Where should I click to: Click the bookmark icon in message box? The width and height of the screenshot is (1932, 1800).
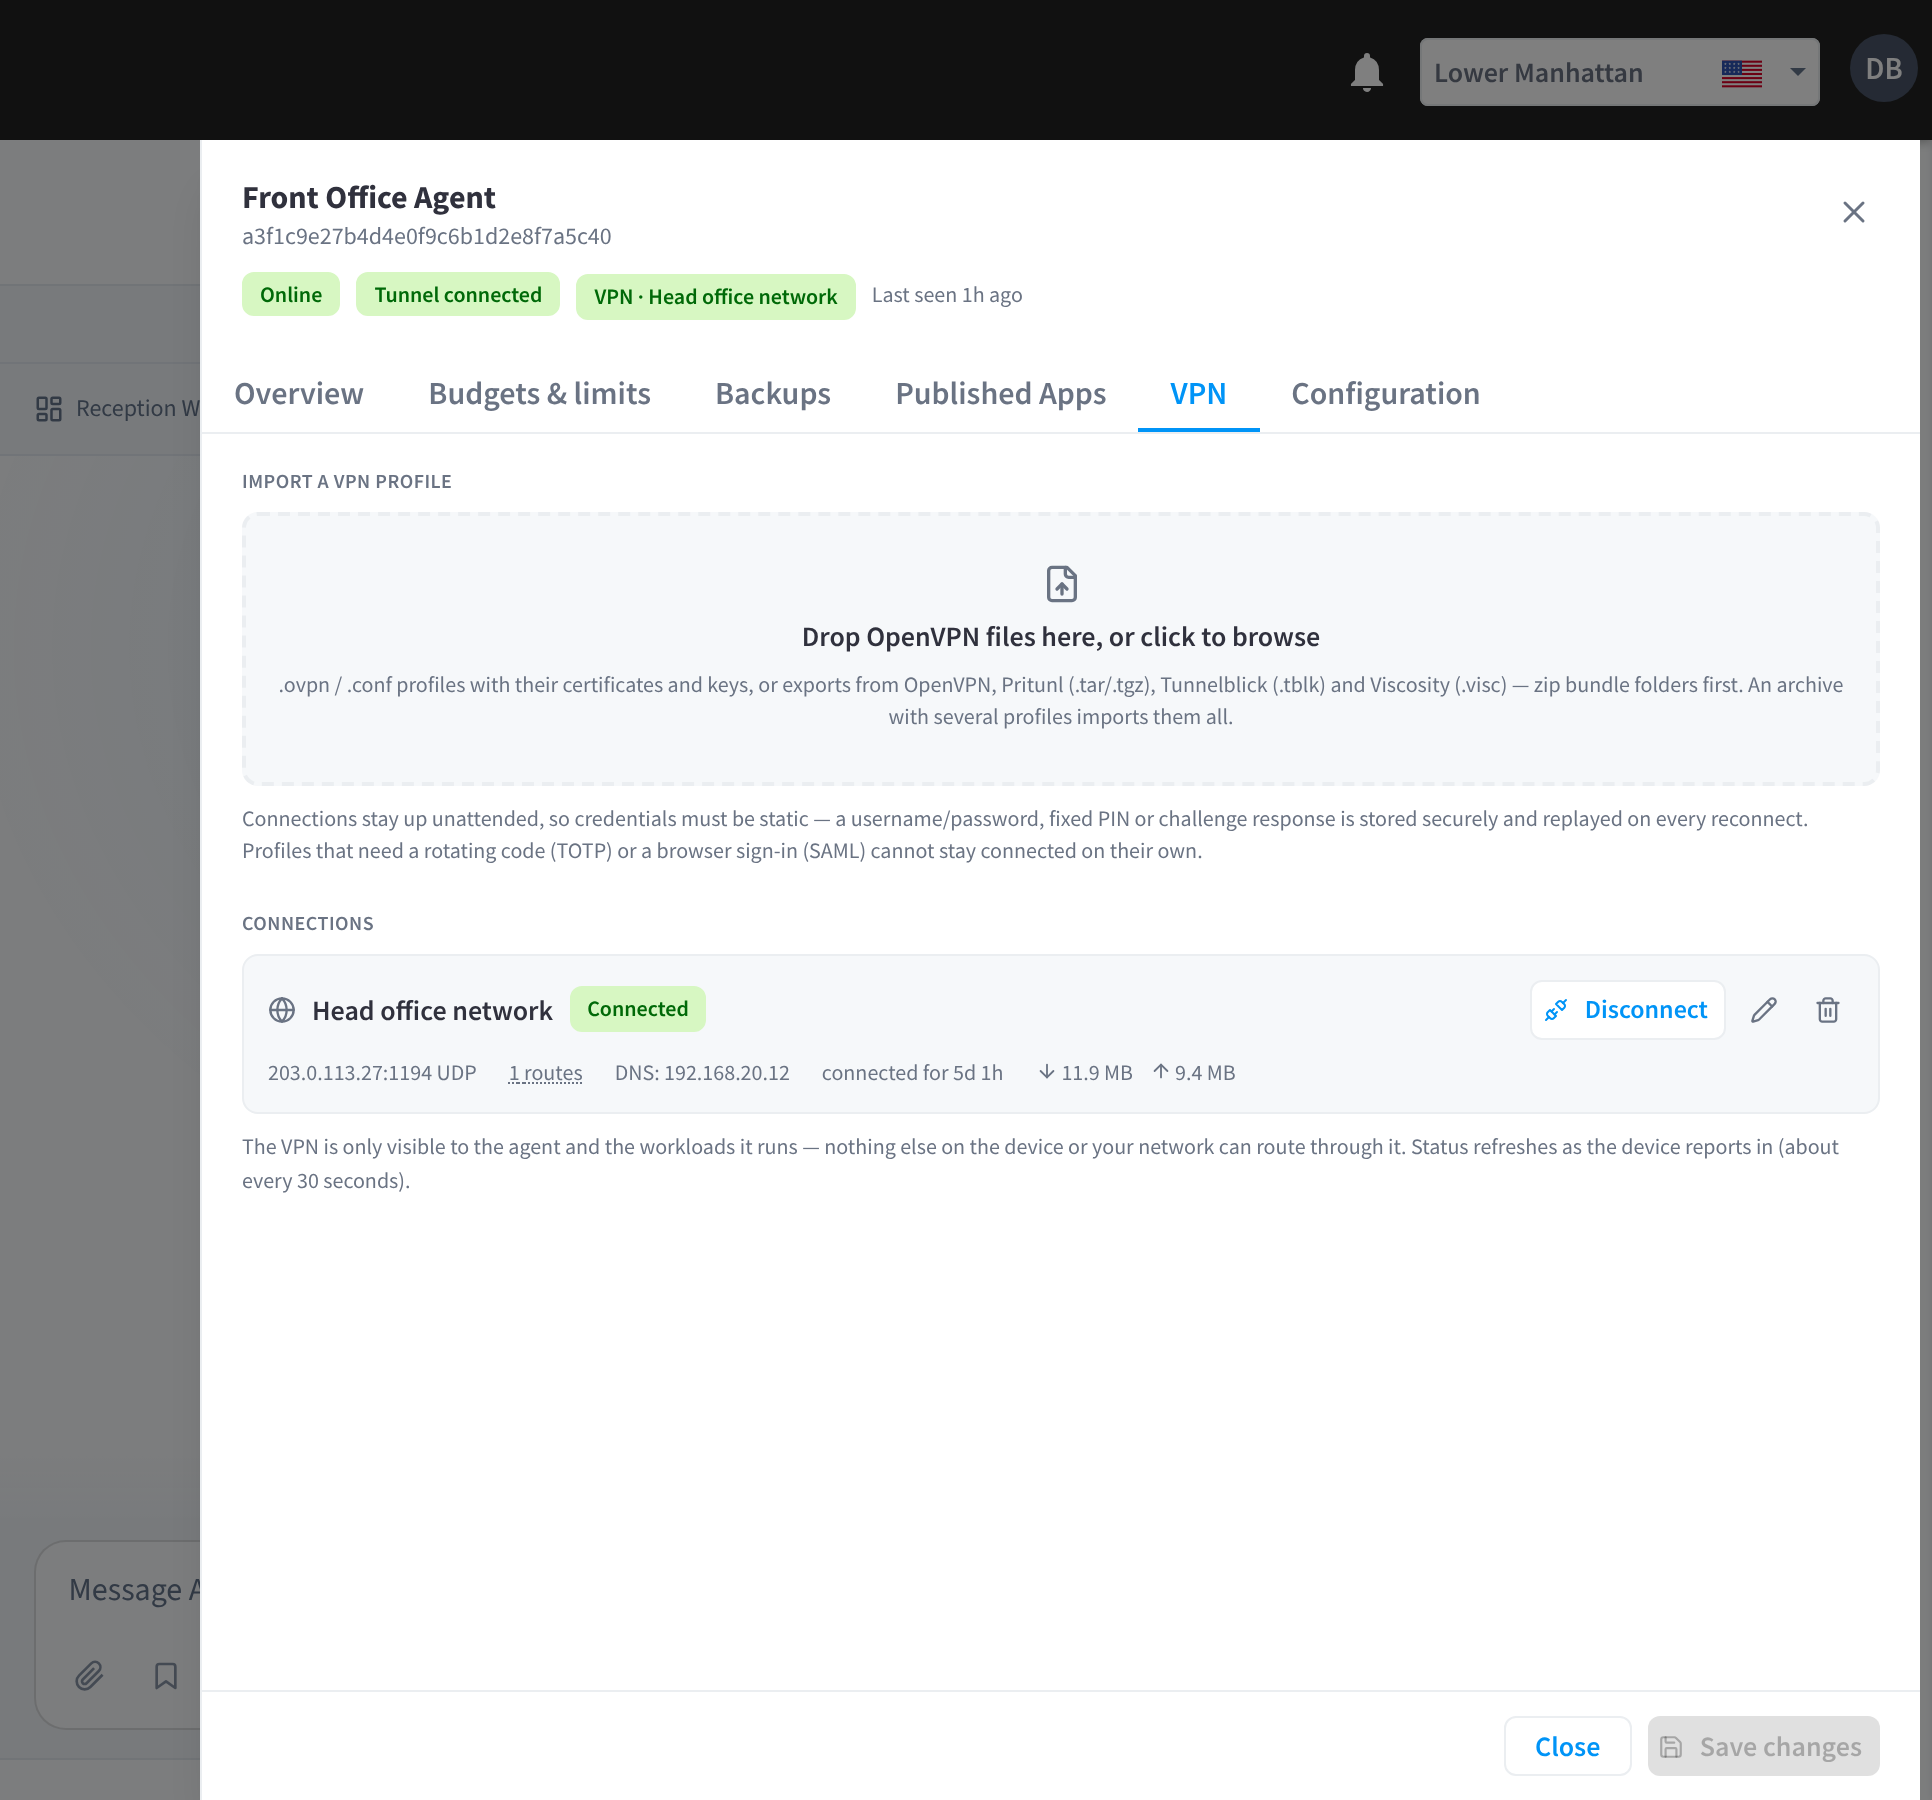point(166,1675)
